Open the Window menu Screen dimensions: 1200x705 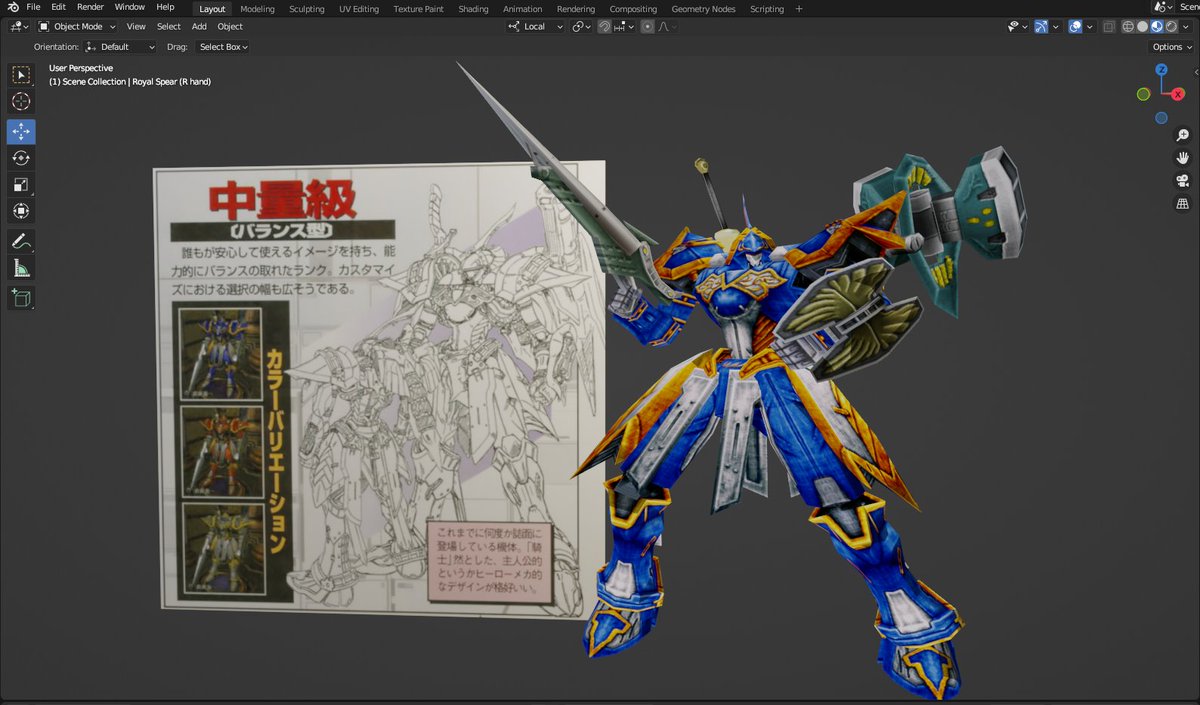(129, 8)
